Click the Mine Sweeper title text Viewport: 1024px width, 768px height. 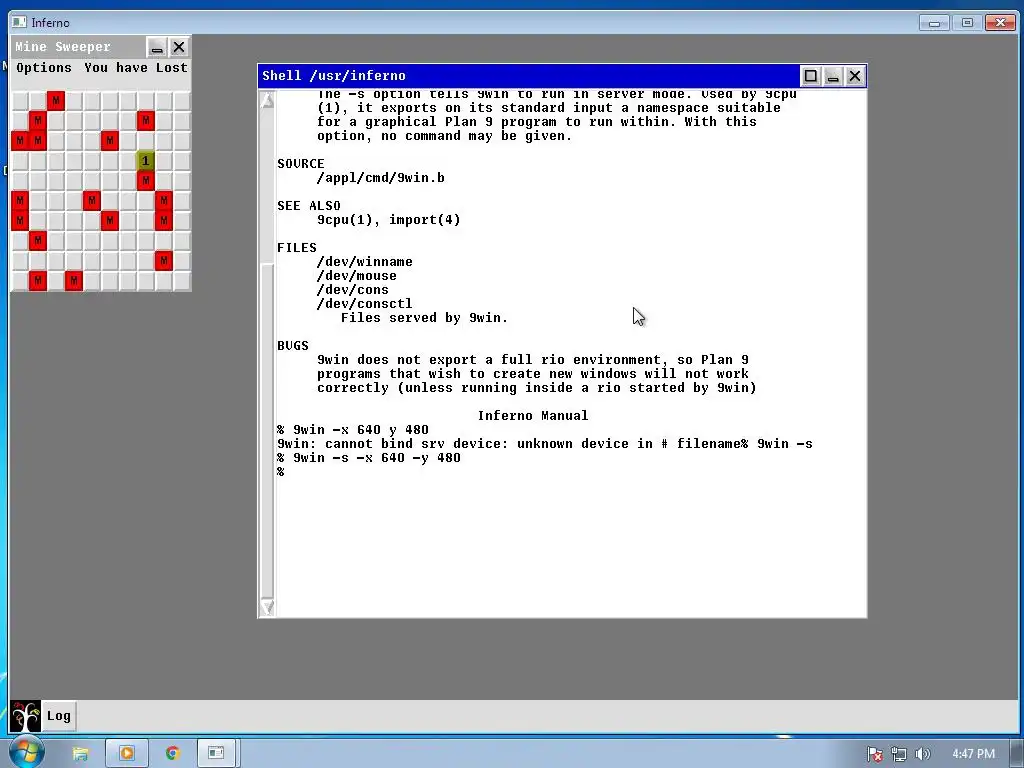[x=63, y=47]
